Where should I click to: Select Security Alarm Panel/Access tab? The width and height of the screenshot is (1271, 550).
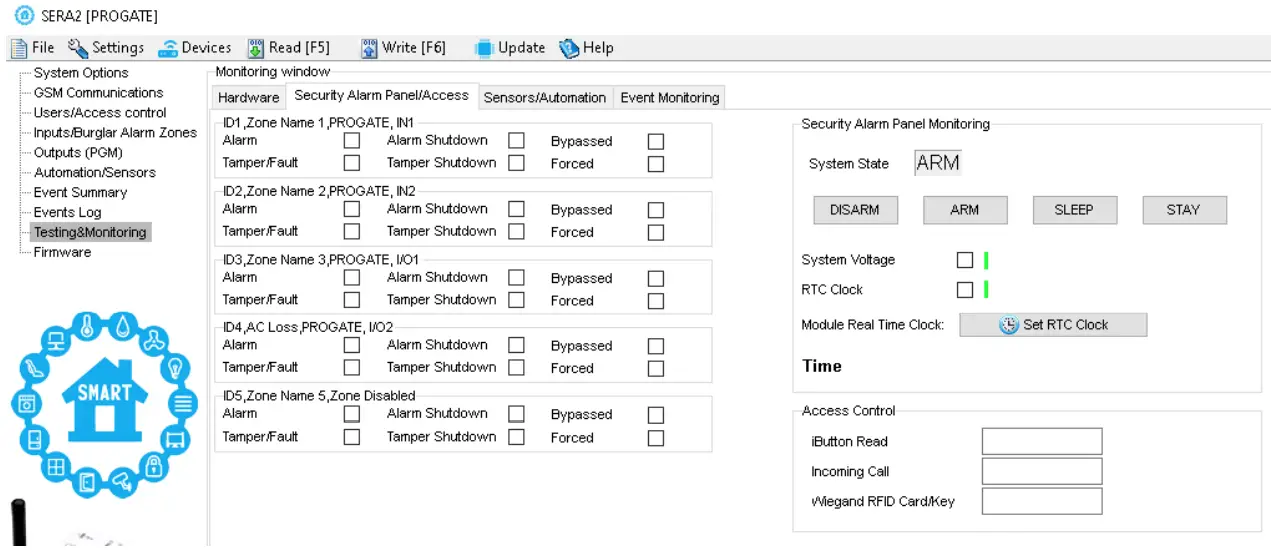[382, 95]
